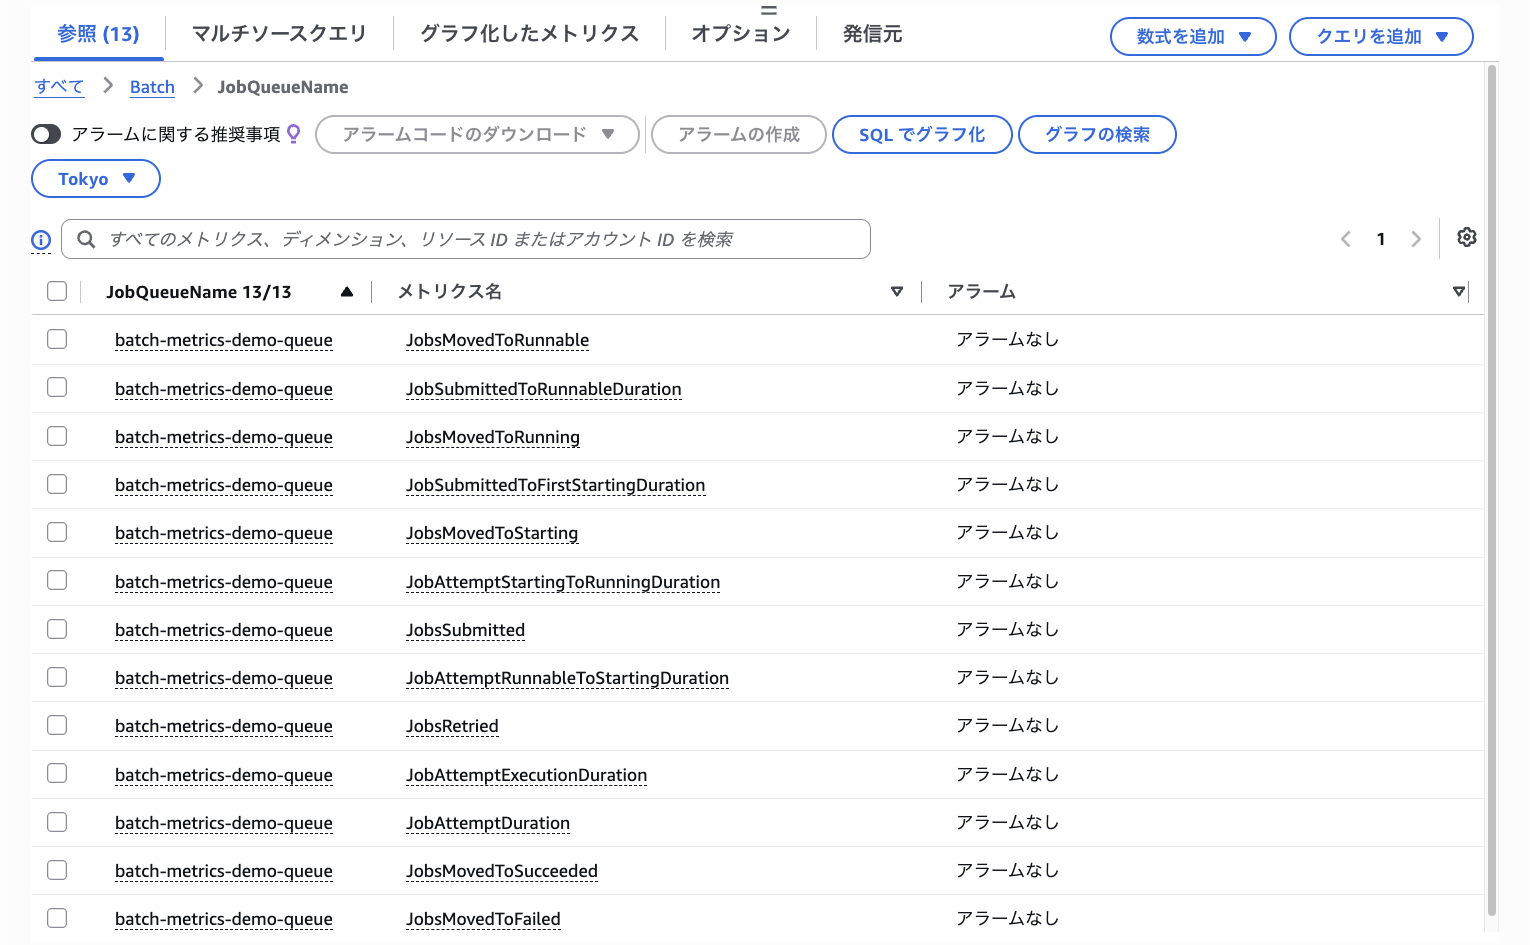This screenshot has width=1530, height=945.
Task: Switch to グラフ化したメトリクス tab
Action: tap(529, 34)
